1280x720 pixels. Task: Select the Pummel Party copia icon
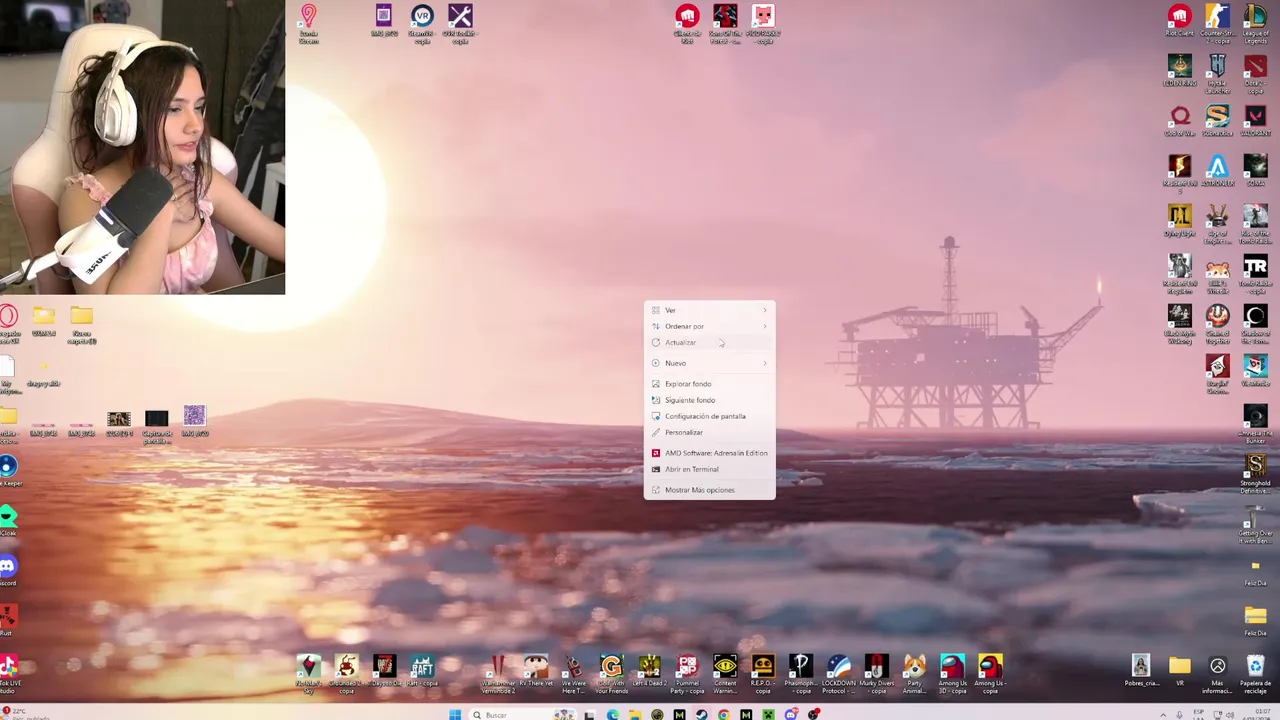coord(687,673)
